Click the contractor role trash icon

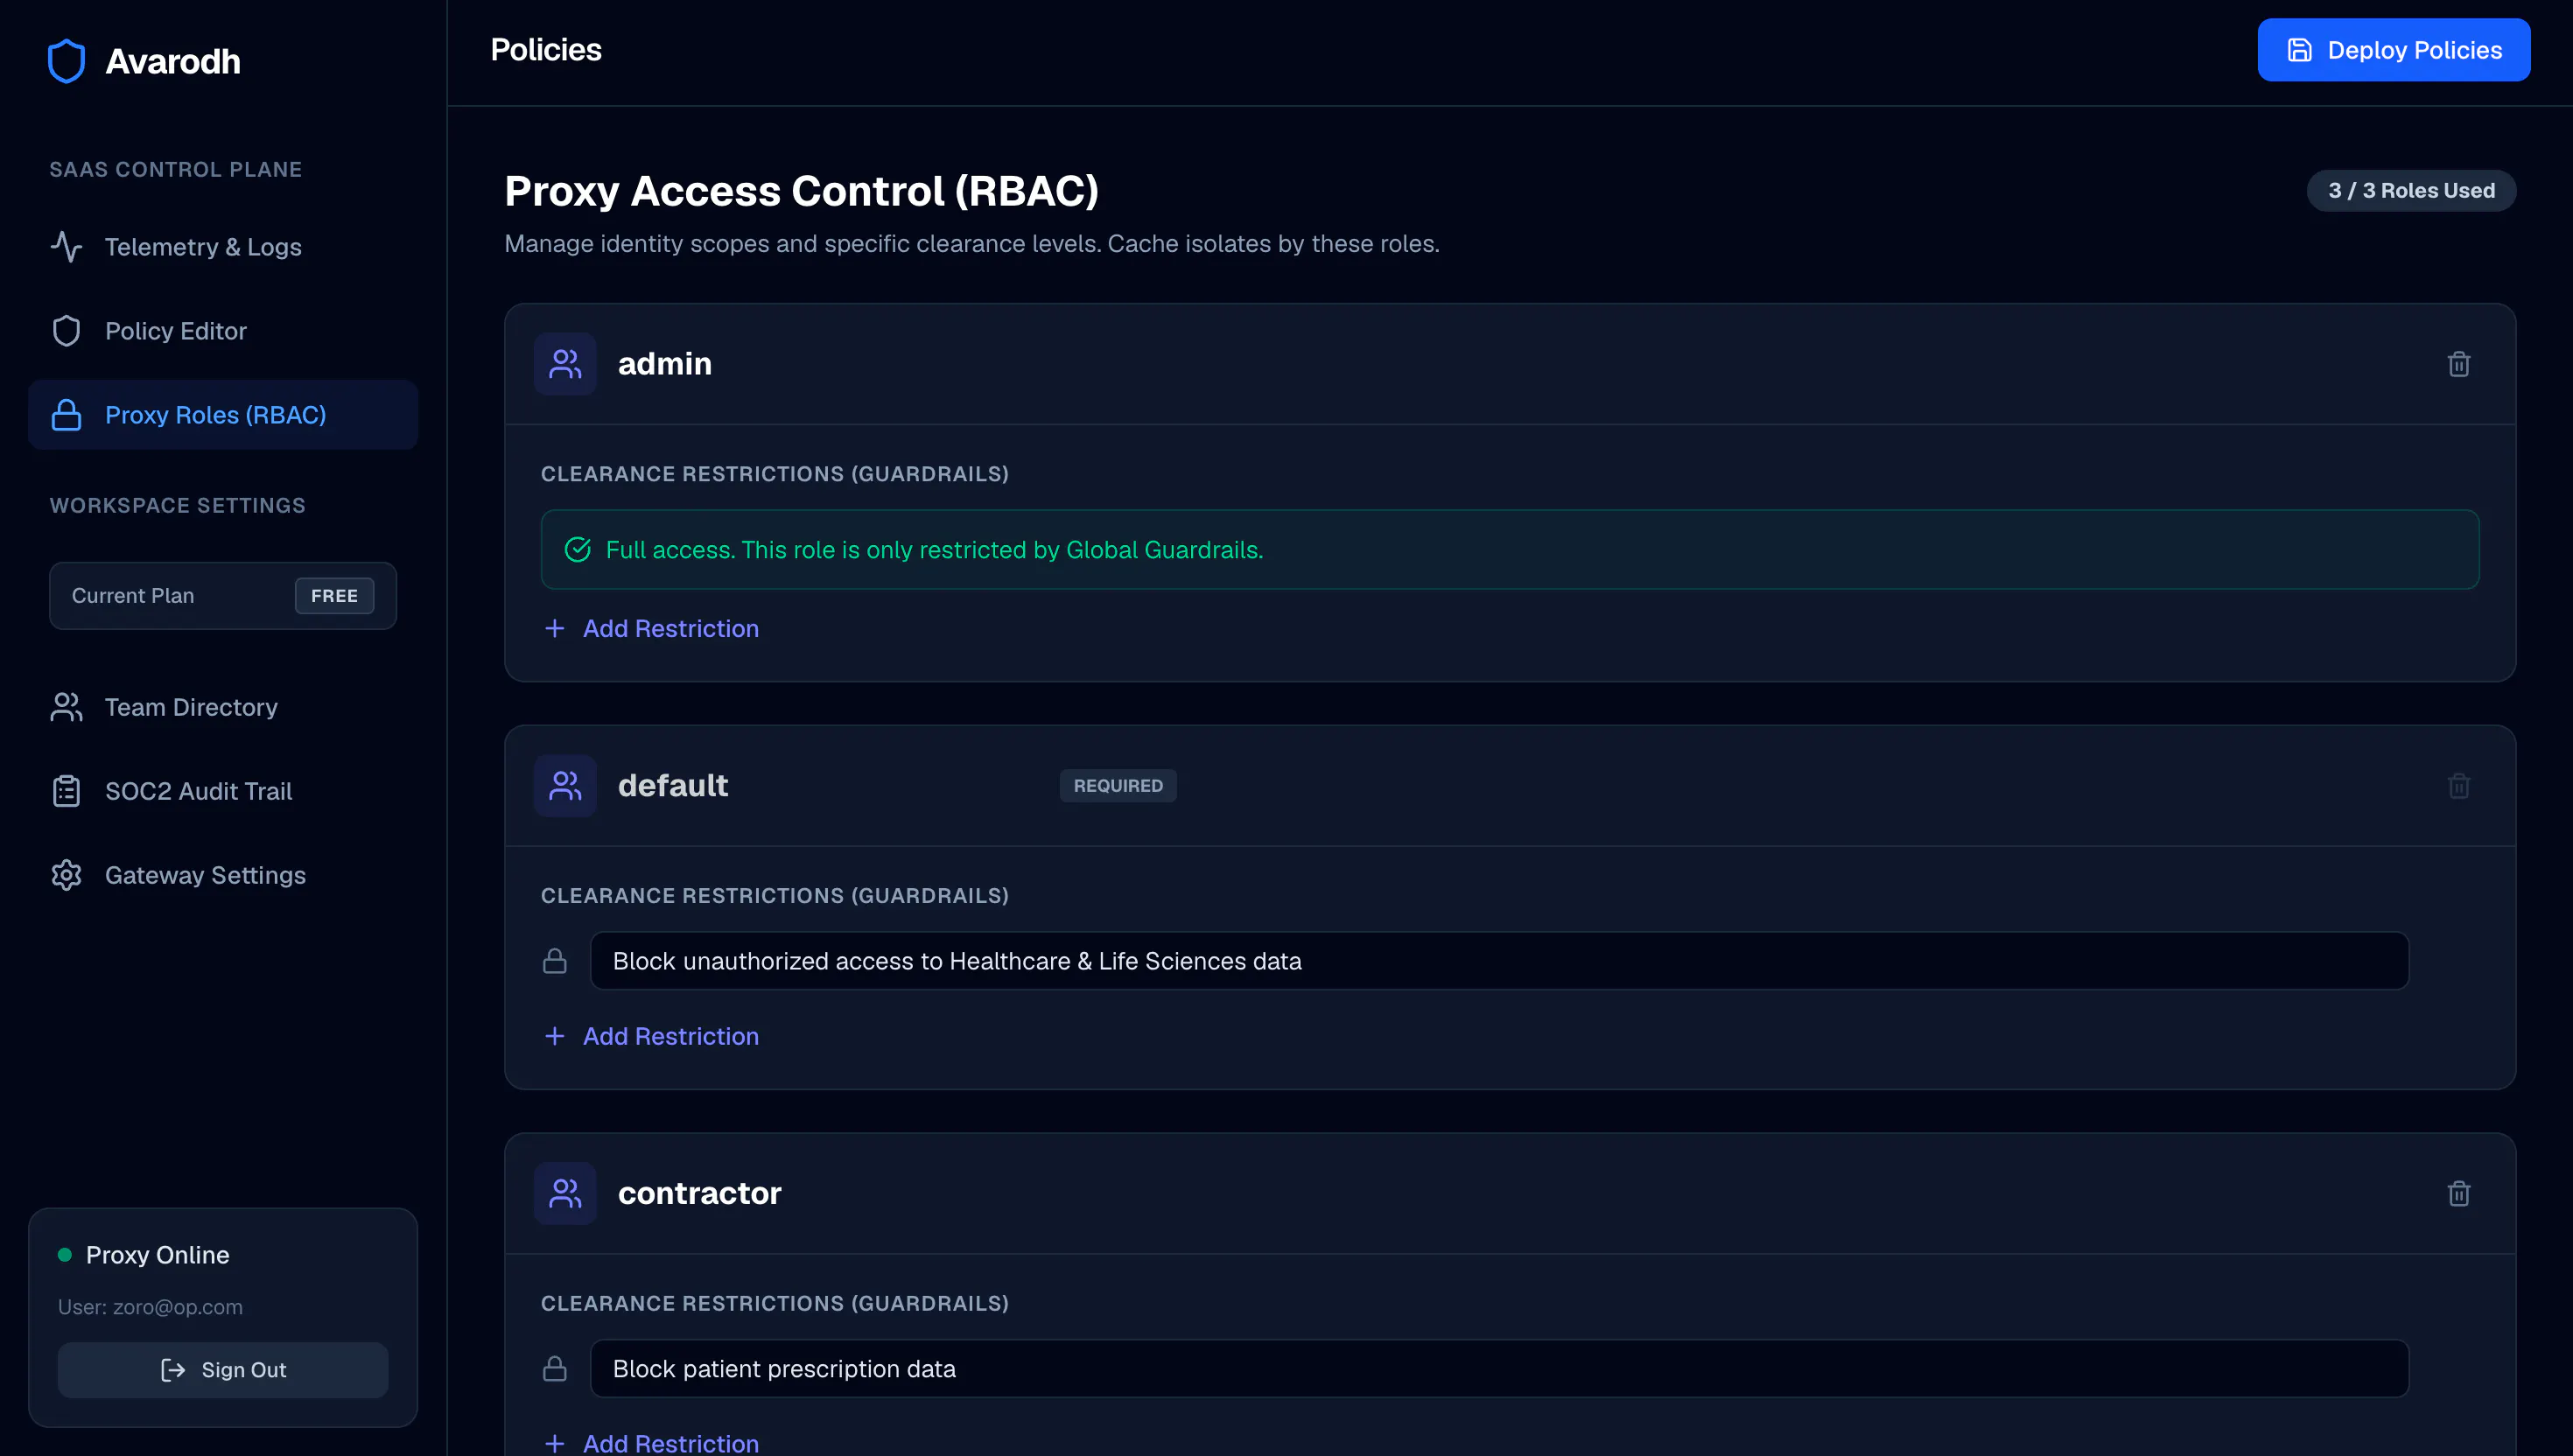click(2458, 1193)
